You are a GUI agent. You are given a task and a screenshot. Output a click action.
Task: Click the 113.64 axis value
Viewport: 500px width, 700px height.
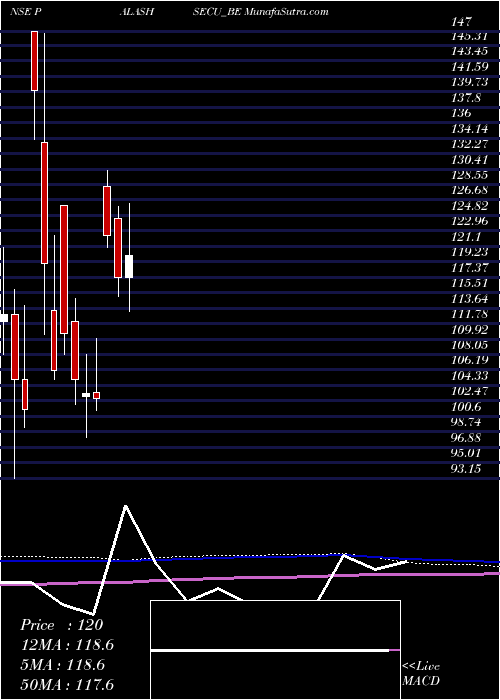[x=470, y=299]
